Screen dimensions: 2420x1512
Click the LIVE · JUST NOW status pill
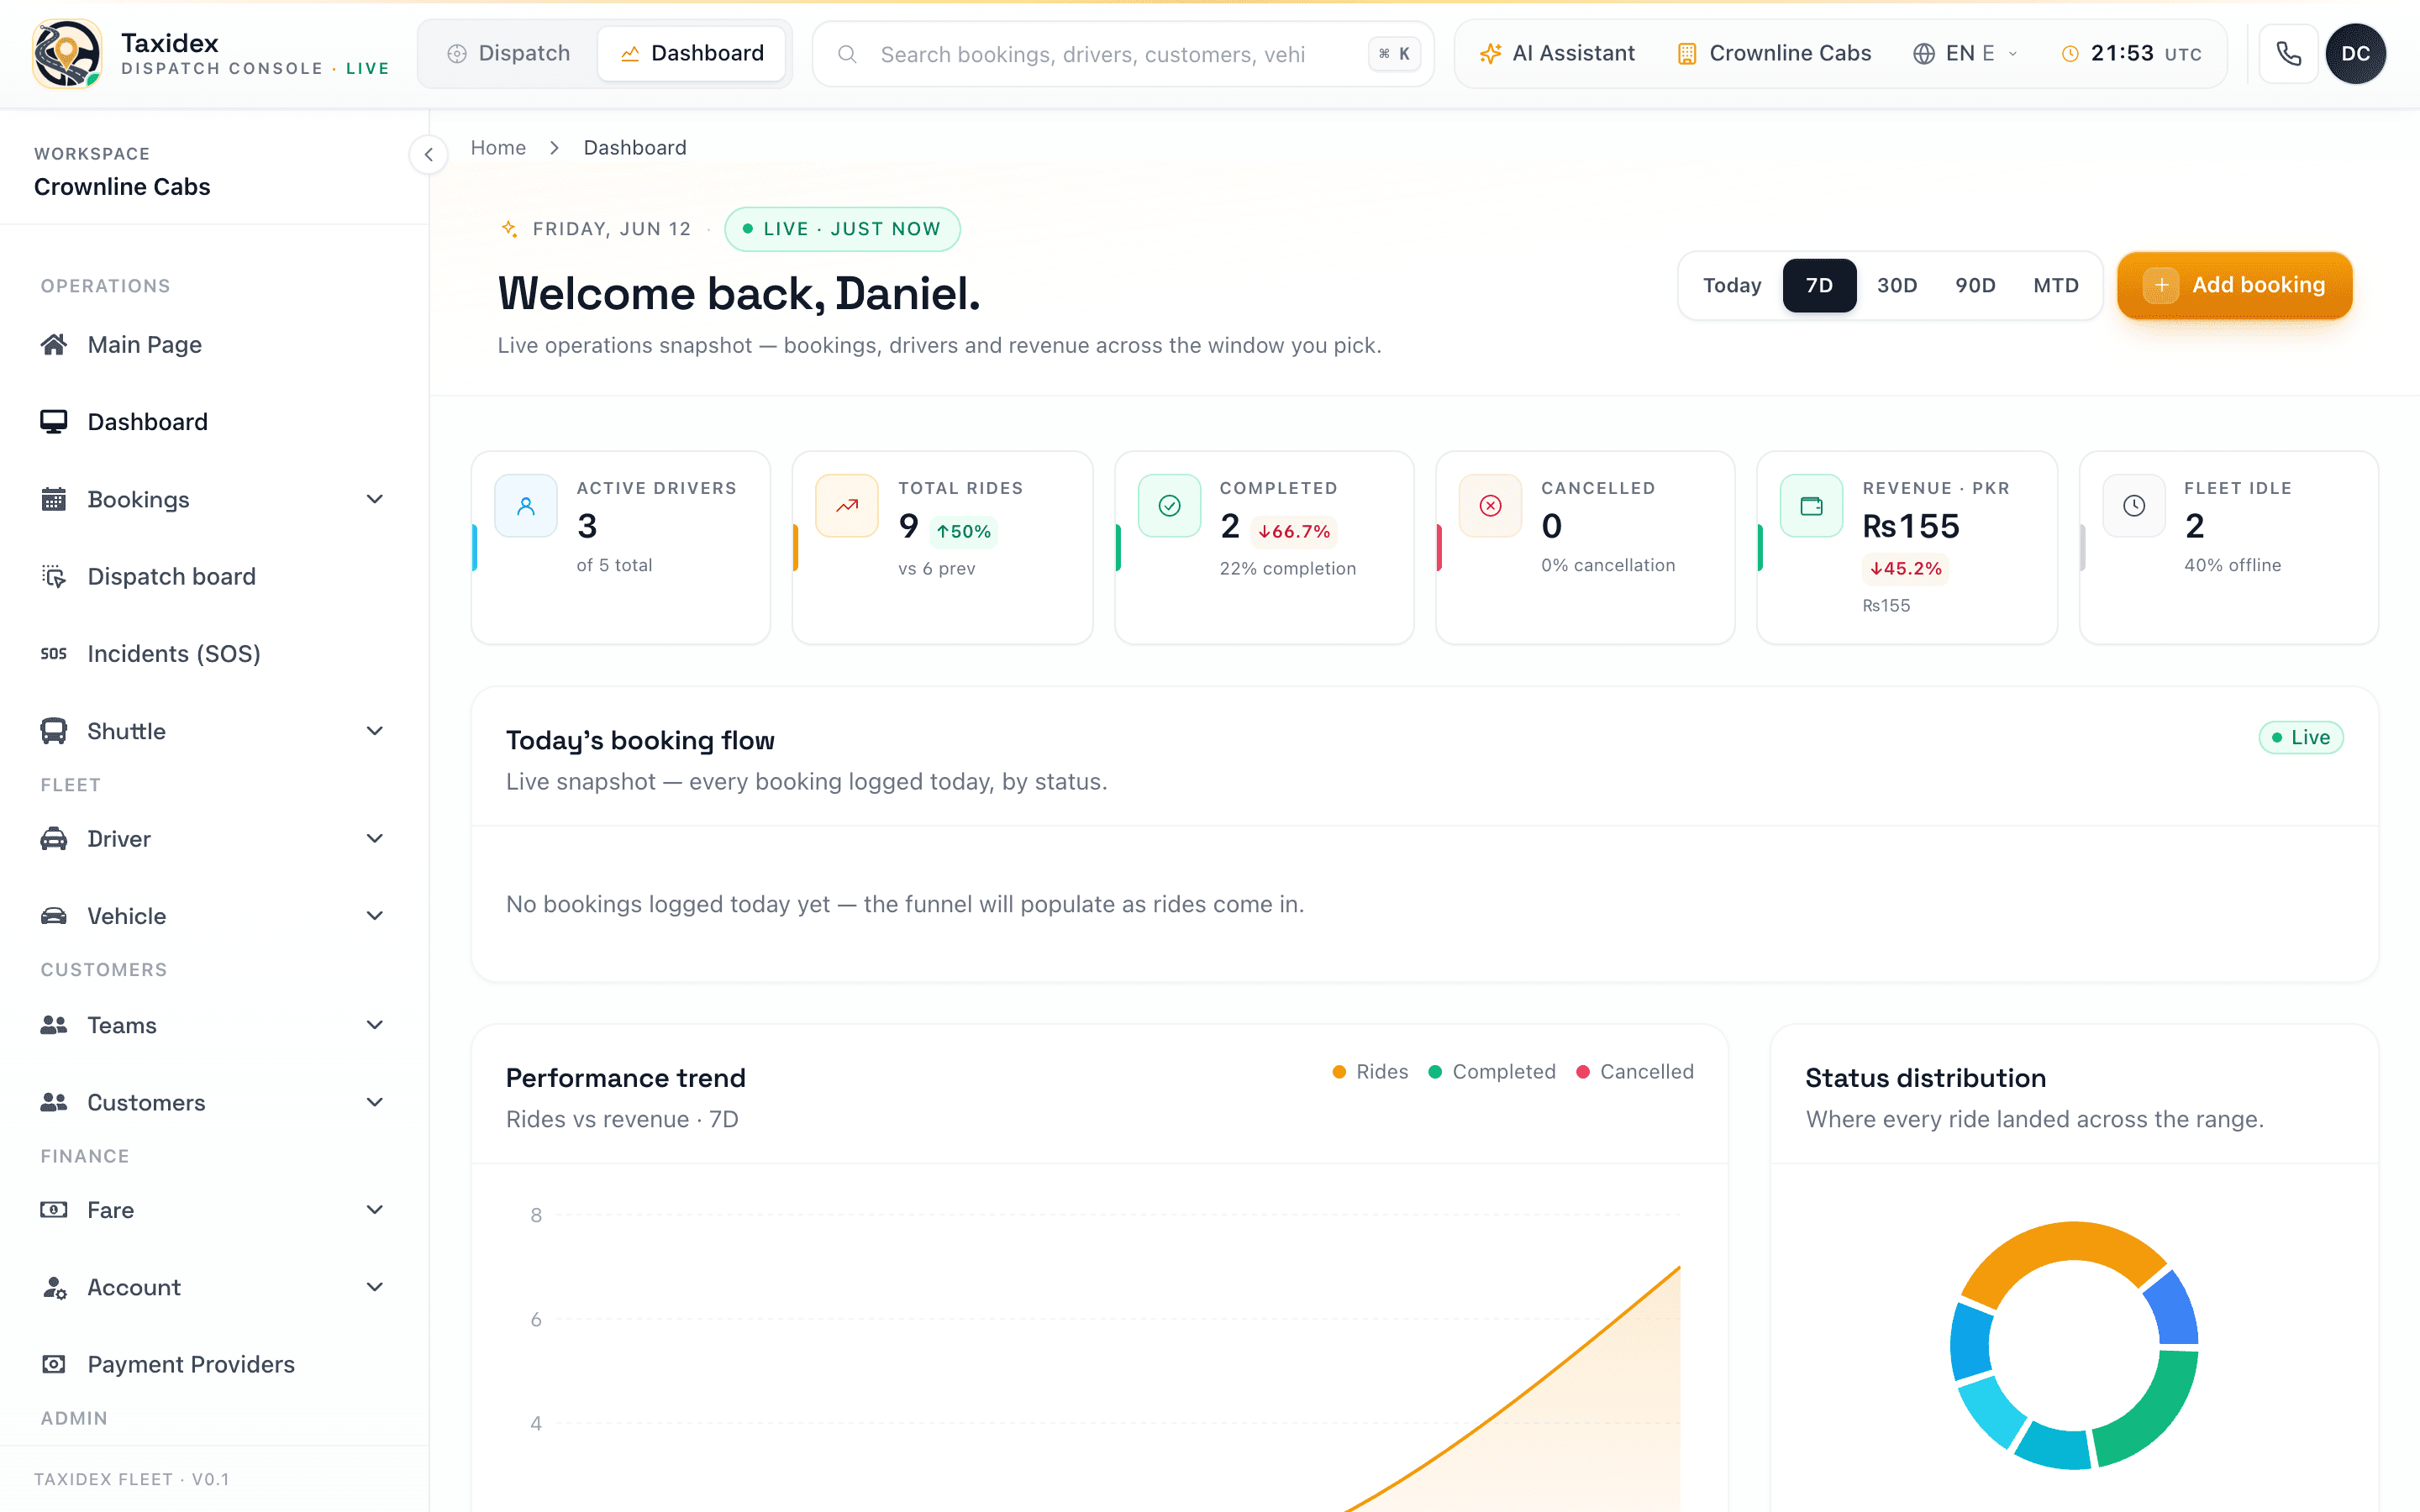click(x=842, y=229)
